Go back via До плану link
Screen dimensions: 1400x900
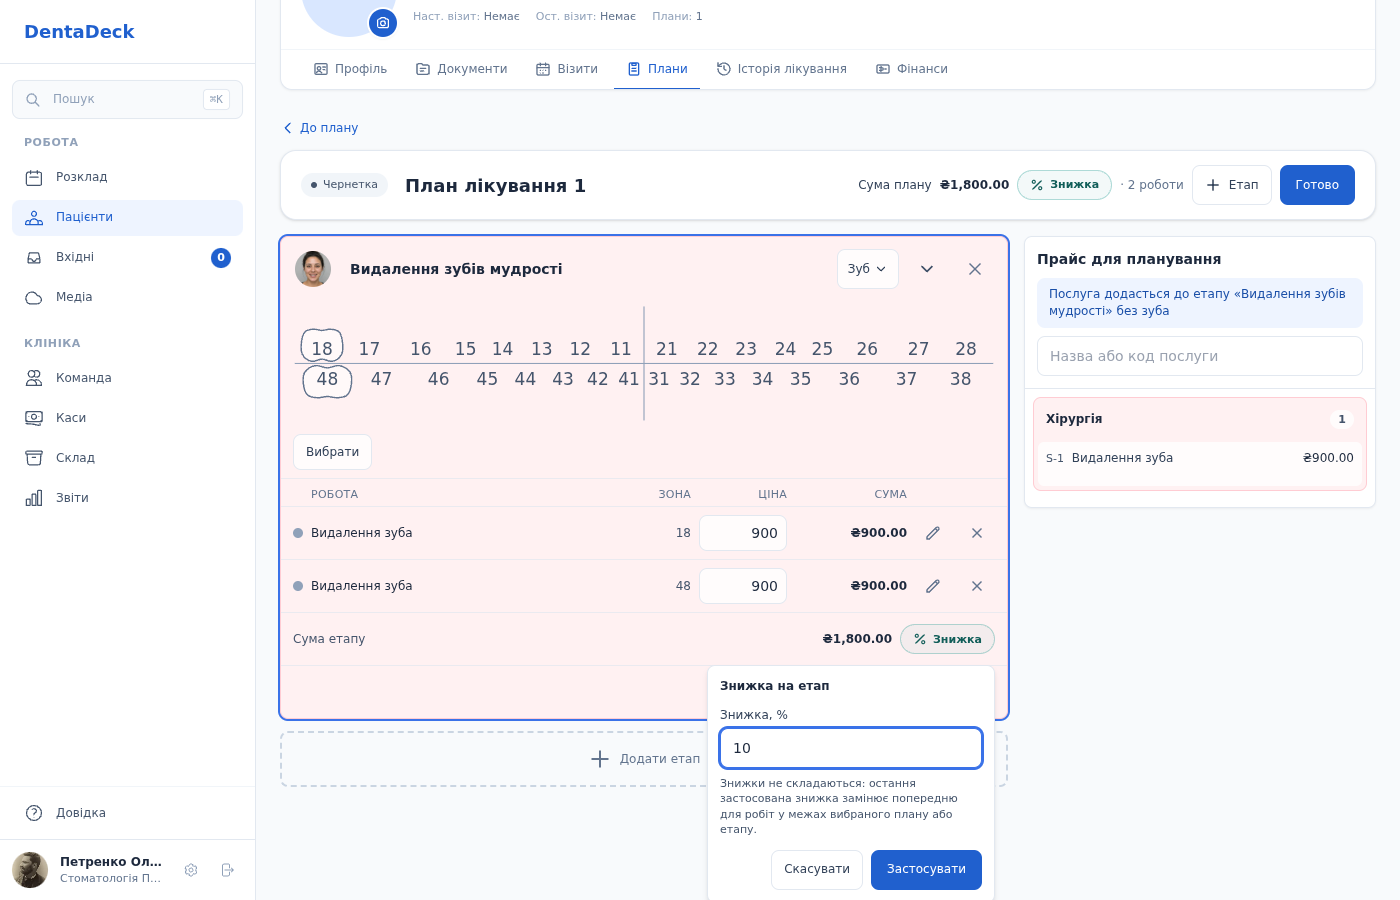320,128
